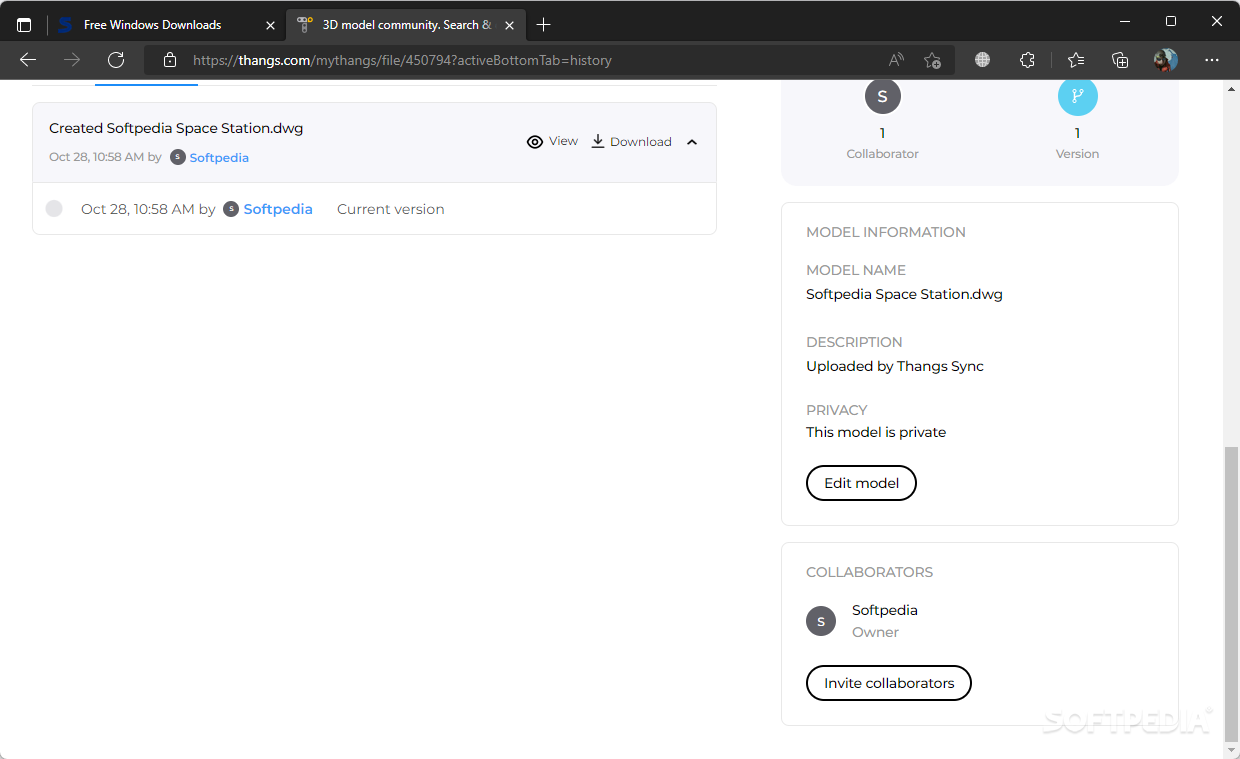Viewport: 1240px width, 759px height.
Task: Click the model name Softpedia Space Station.dwg
Action: point(904,294)
